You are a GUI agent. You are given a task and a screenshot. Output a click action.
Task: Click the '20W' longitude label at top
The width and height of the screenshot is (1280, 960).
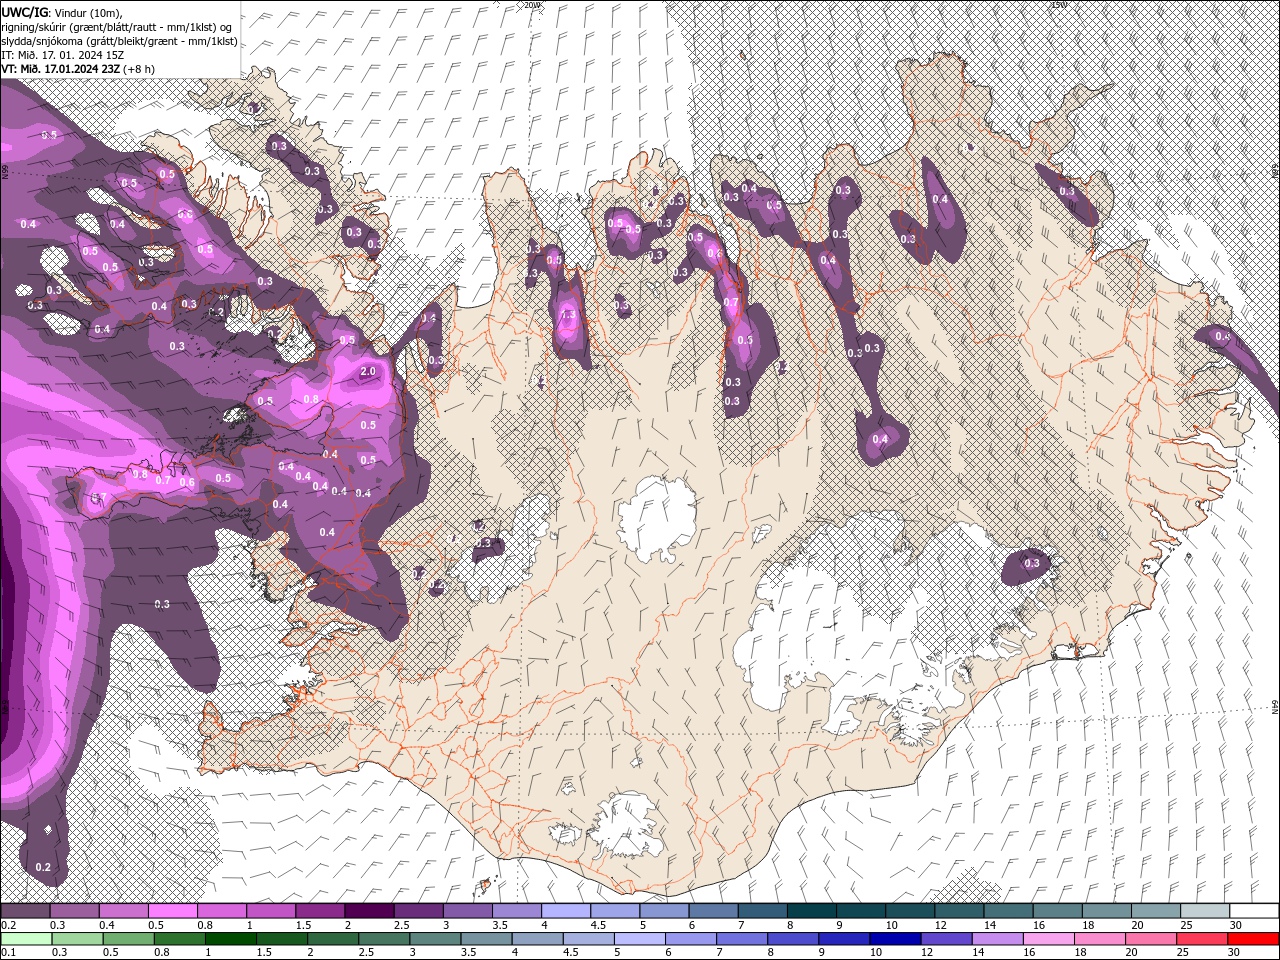click(531, 5)
